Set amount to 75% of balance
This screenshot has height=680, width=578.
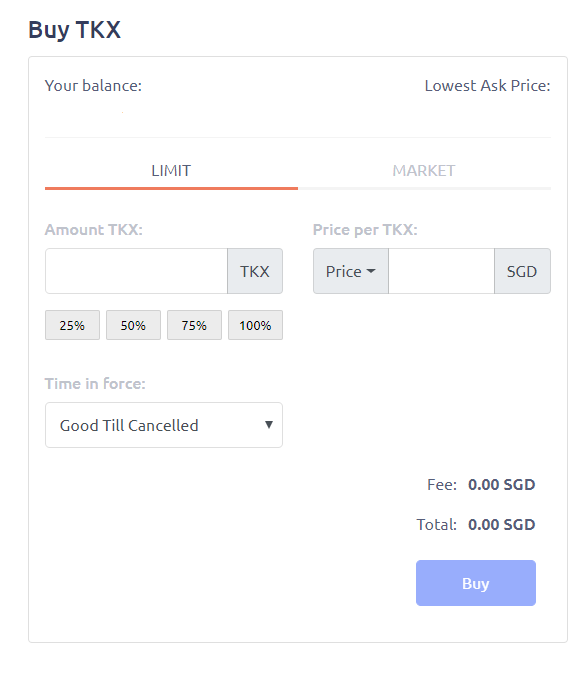pyautogui.click(x=194, y=325)
